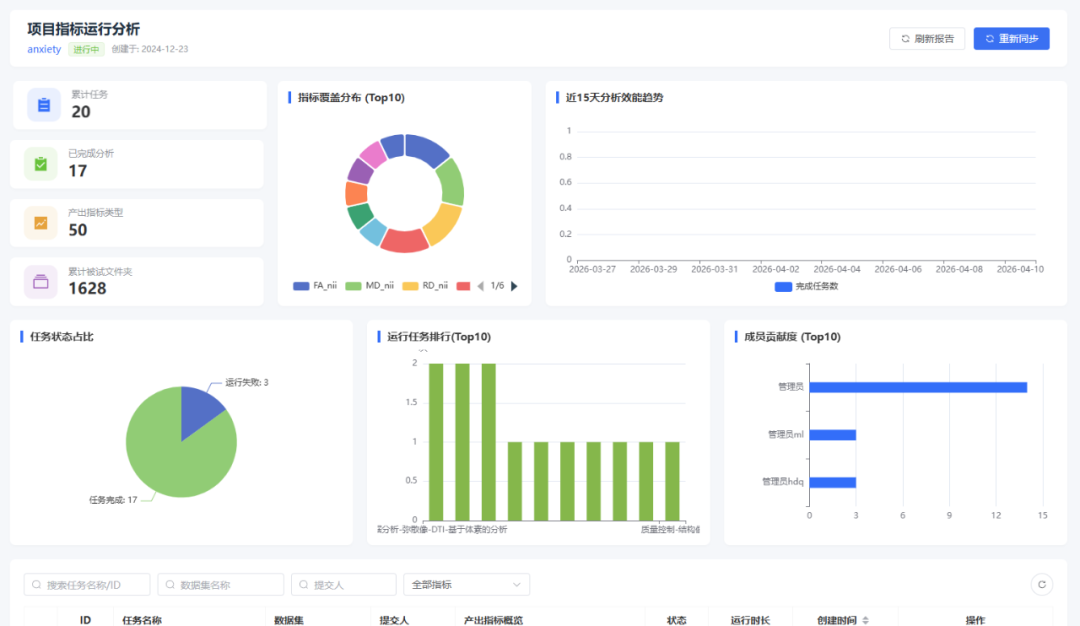Click the red donut chart segment
1080x626 pixels.
[405, 240]
